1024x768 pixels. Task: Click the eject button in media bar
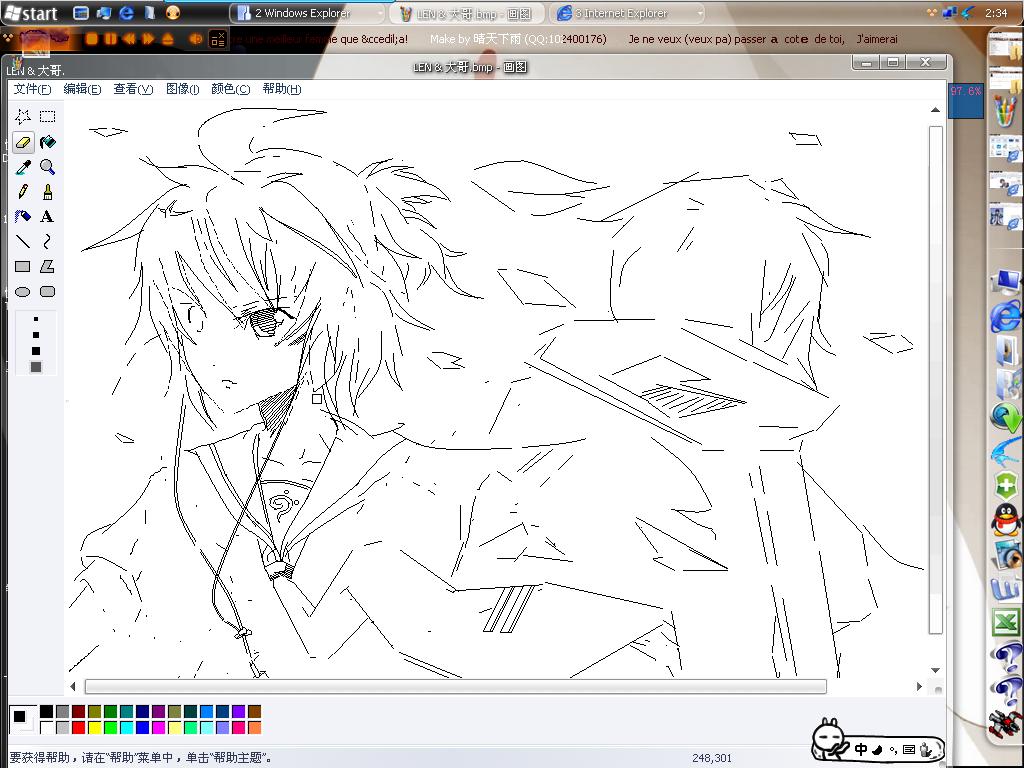click(x=168, y=39)
